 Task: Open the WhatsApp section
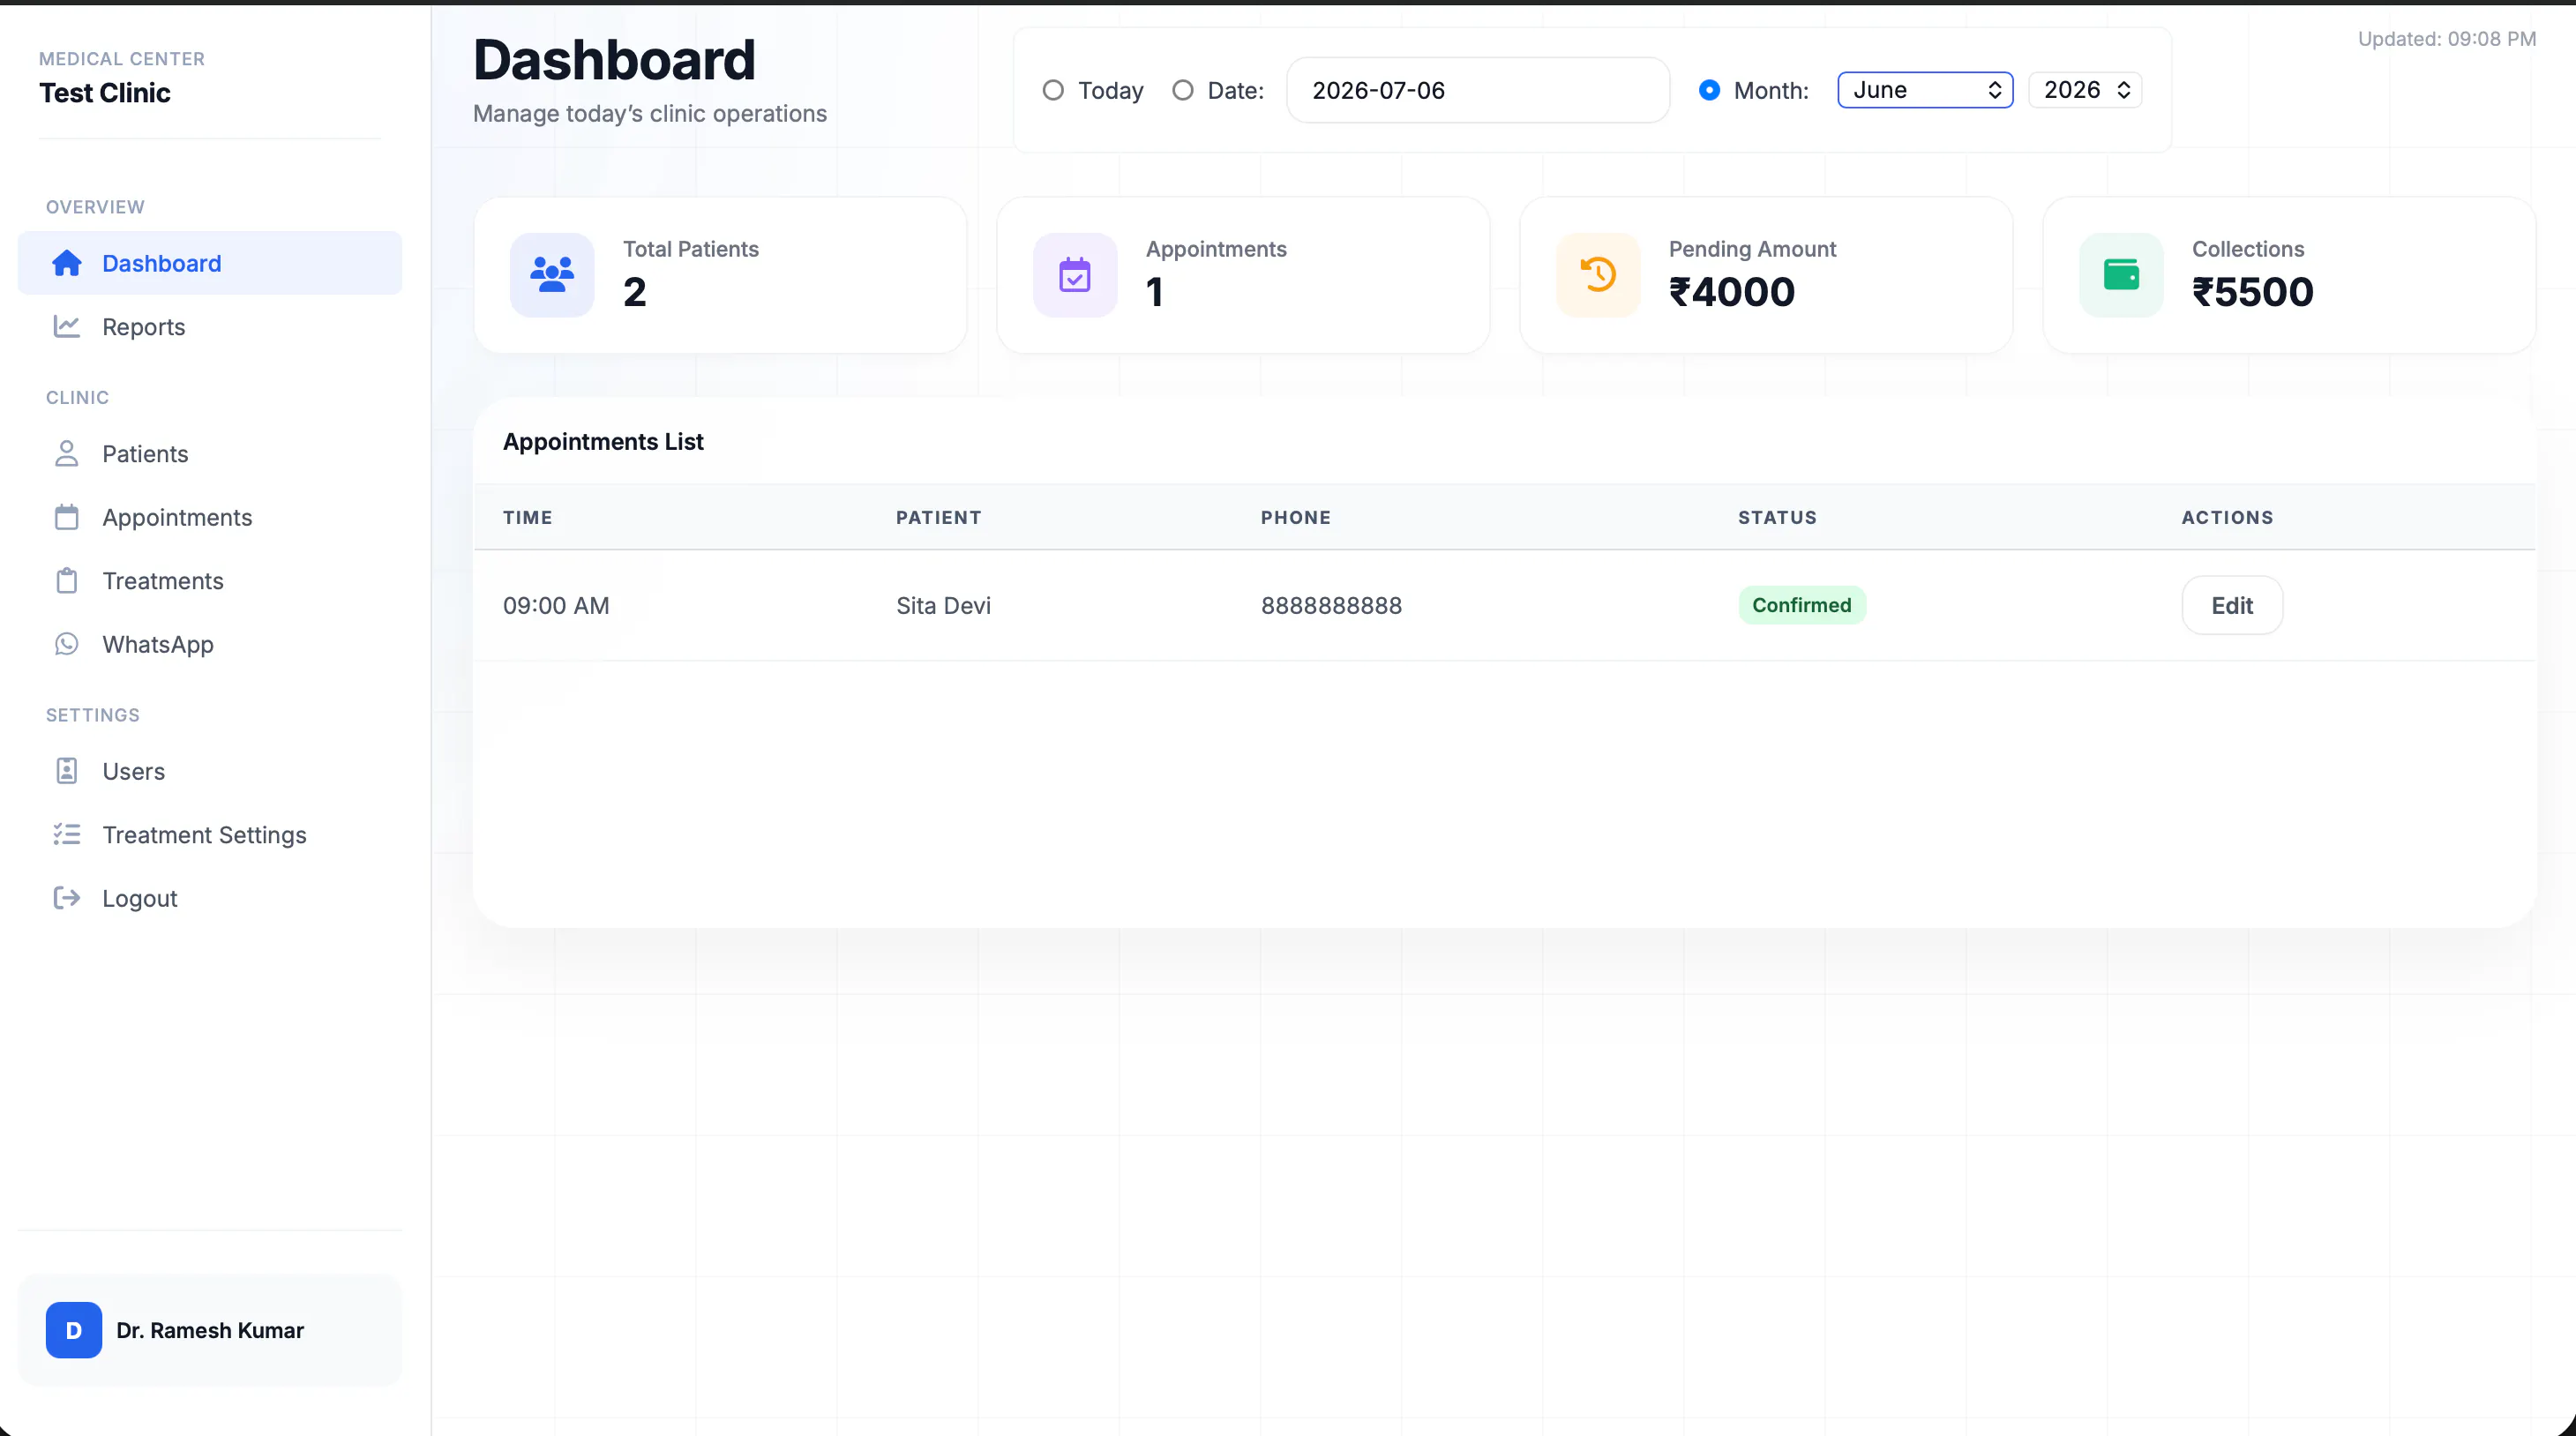[x=210, y=644]
